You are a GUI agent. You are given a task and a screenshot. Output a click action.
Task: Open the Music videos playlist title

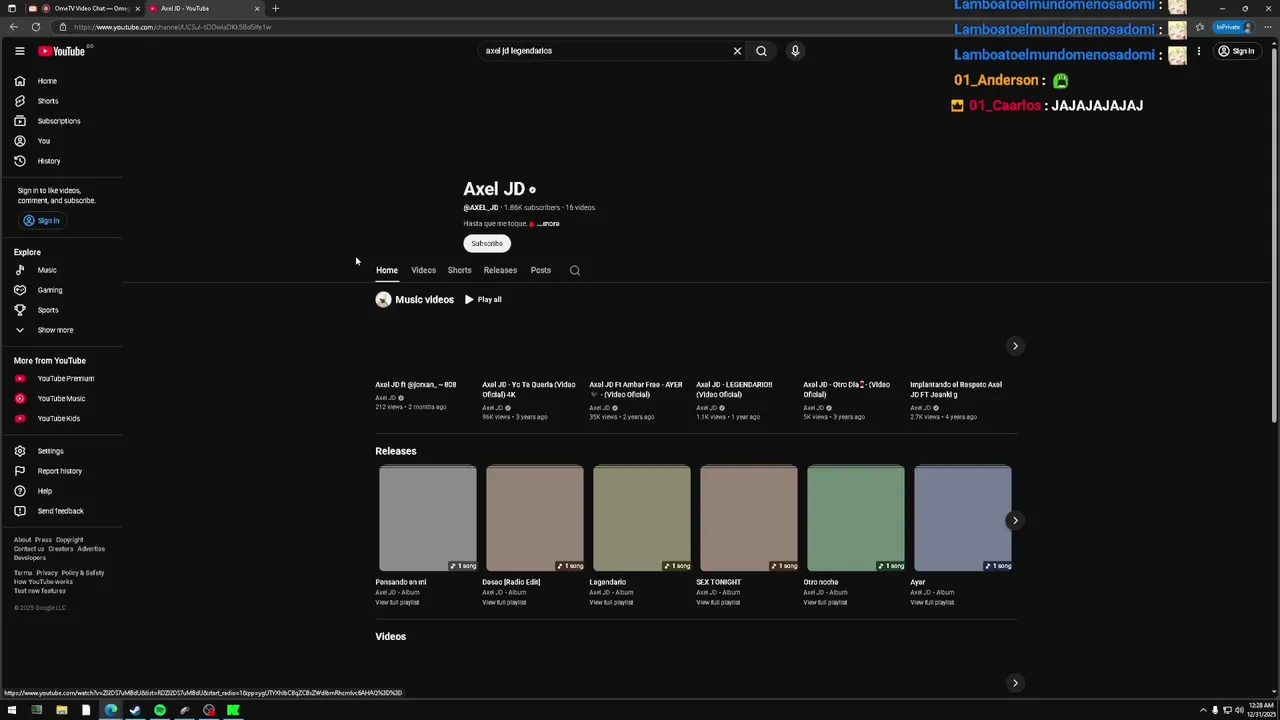pos(424,300)
